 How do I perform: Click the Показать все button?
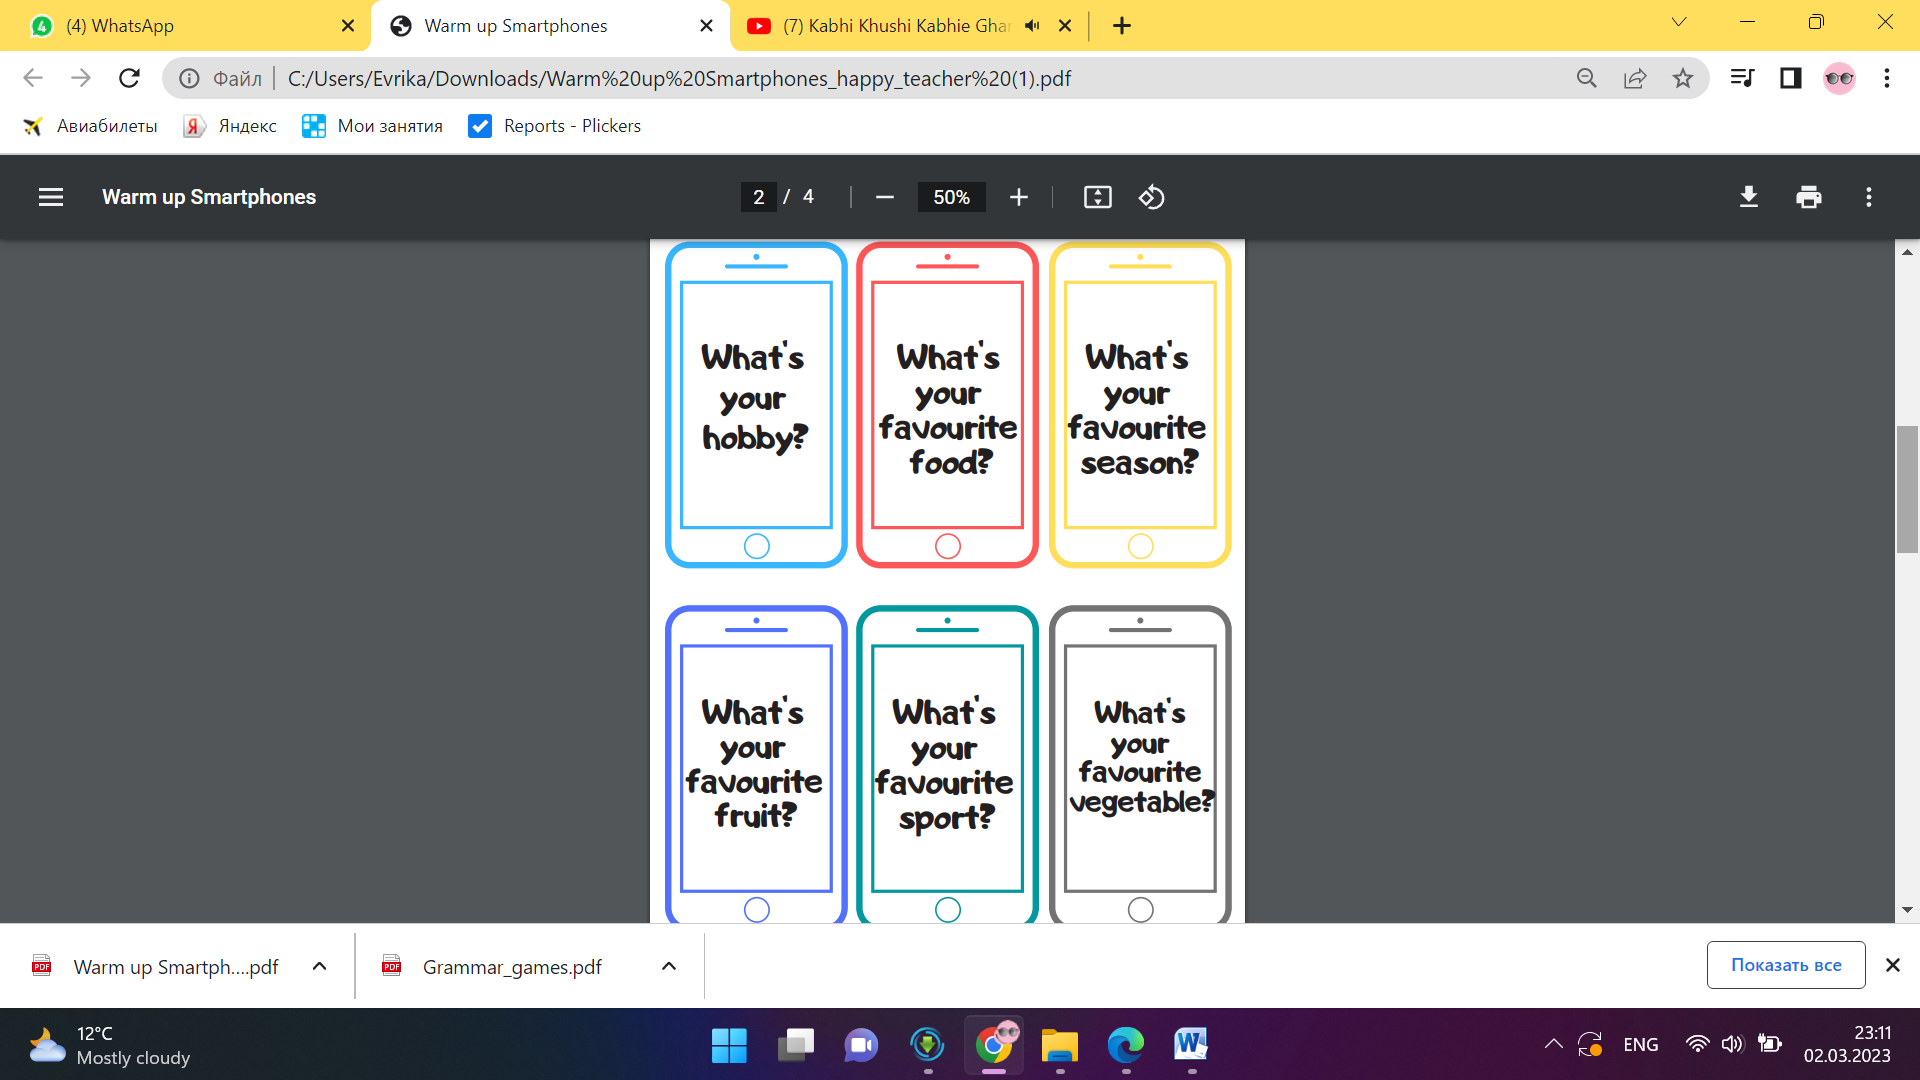pos(1785,965)
